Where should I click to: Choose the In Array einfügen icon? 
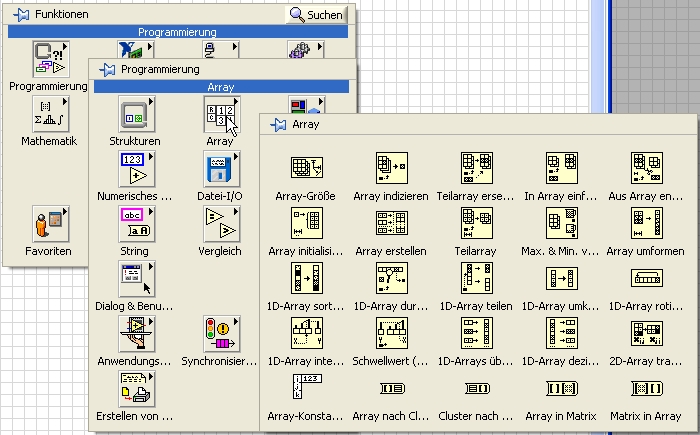point(561,168)
